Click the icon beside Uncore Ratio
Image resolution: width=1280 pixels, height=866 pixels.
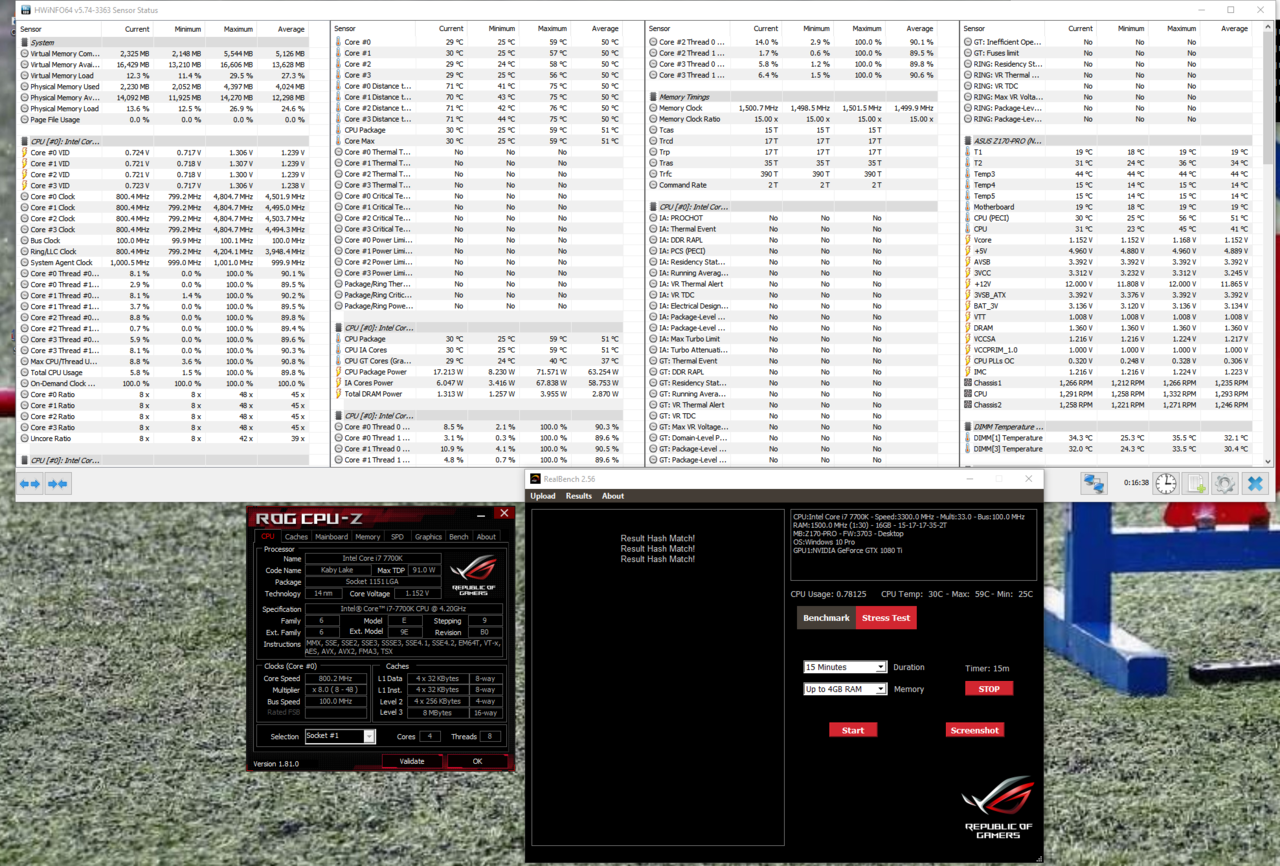(24, 438)
